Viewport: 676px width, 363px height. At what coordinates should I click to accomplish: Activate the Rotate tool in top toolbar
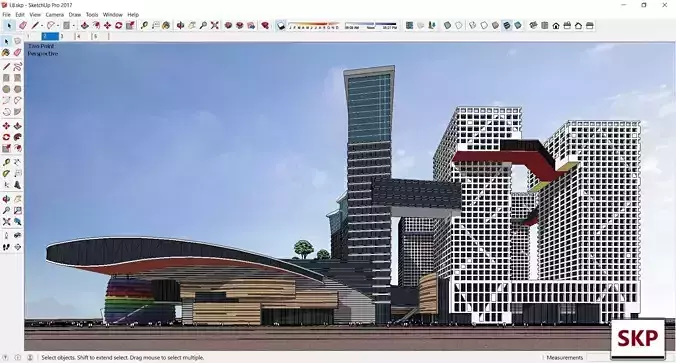(x=119, y=25)
